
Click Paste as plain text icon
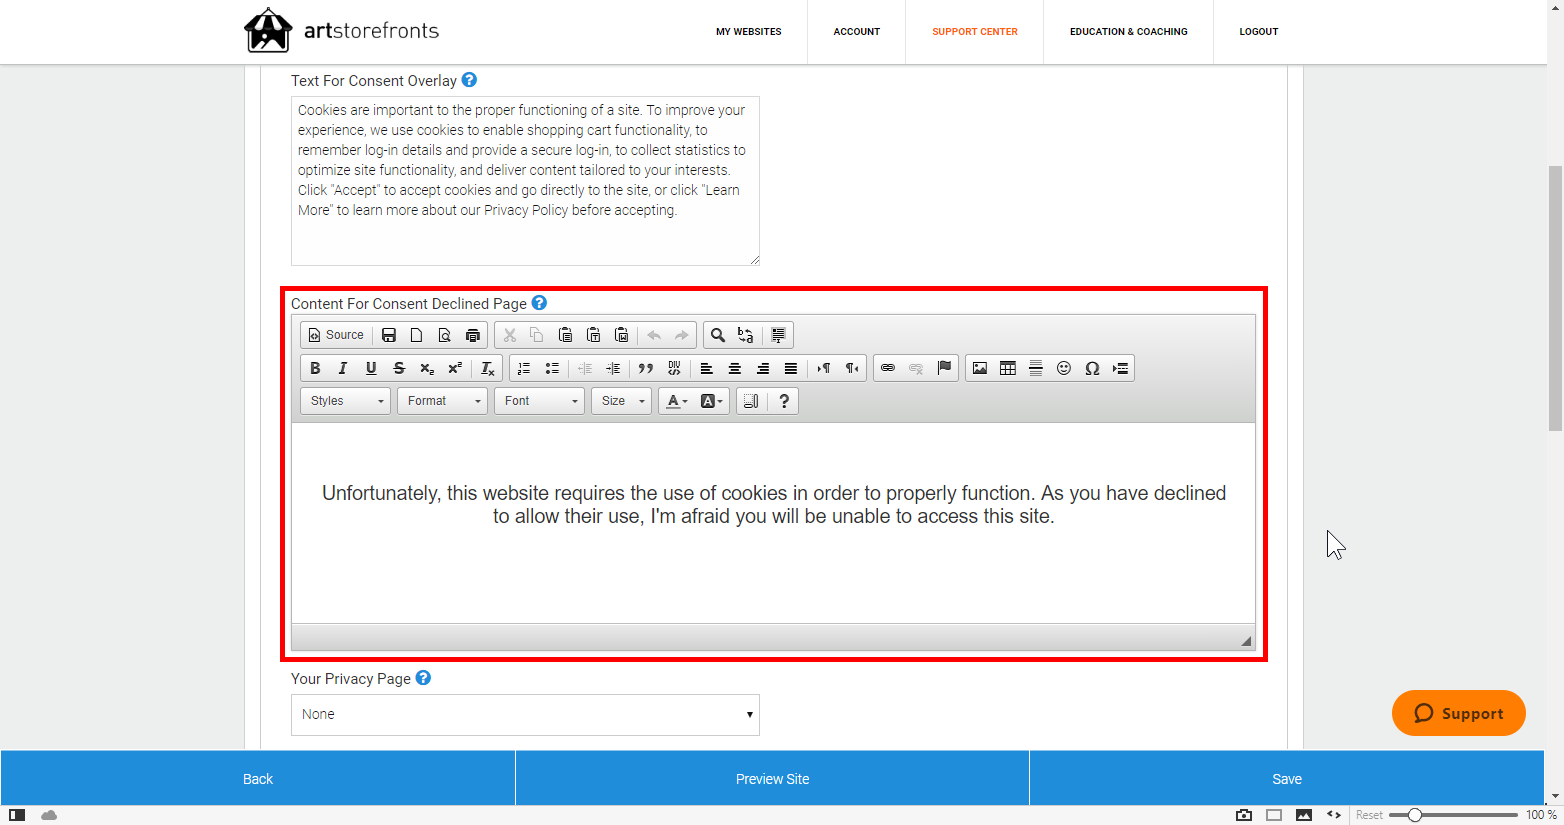pos(593,335)
